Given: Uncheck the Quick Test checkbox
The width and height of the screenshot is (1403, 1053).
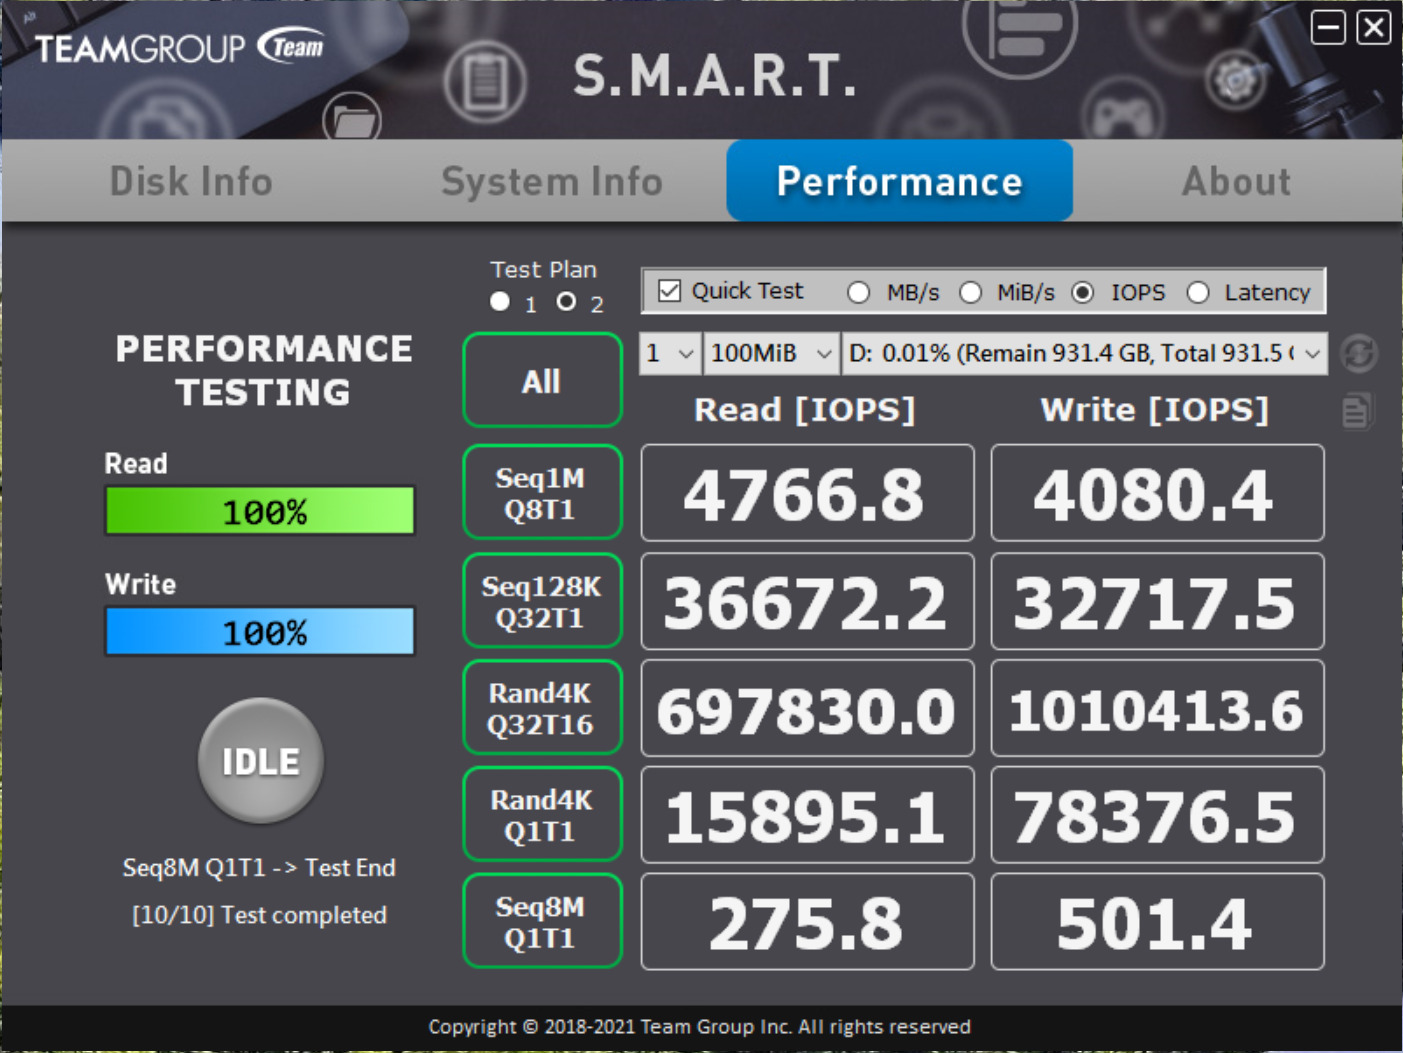Looking at the screenshot, I should coord(669,291).
